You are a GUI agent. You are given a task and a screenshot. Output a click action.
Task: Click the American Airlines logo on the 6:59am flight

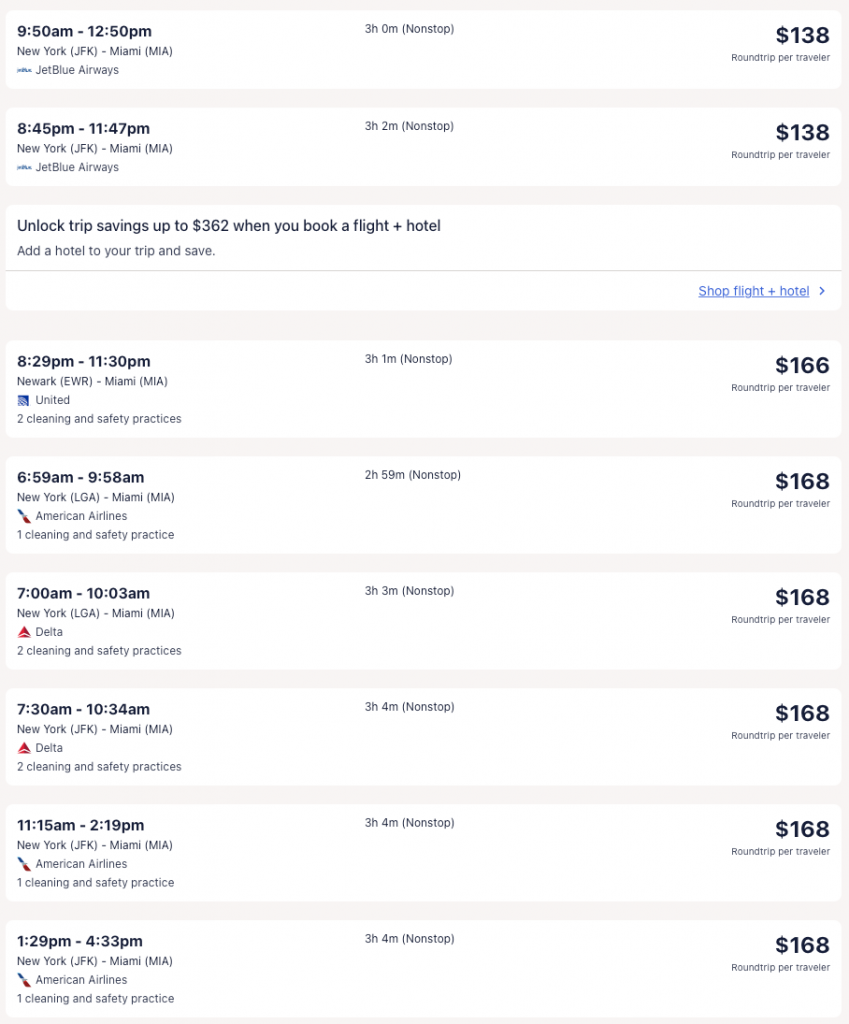[x=22, y=517]
